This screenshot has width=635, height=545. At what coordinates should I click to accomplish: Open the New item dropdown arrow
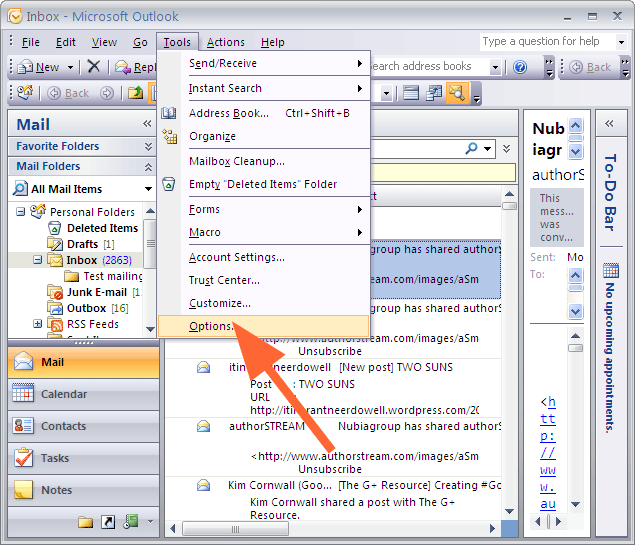[x=70, y=67]
